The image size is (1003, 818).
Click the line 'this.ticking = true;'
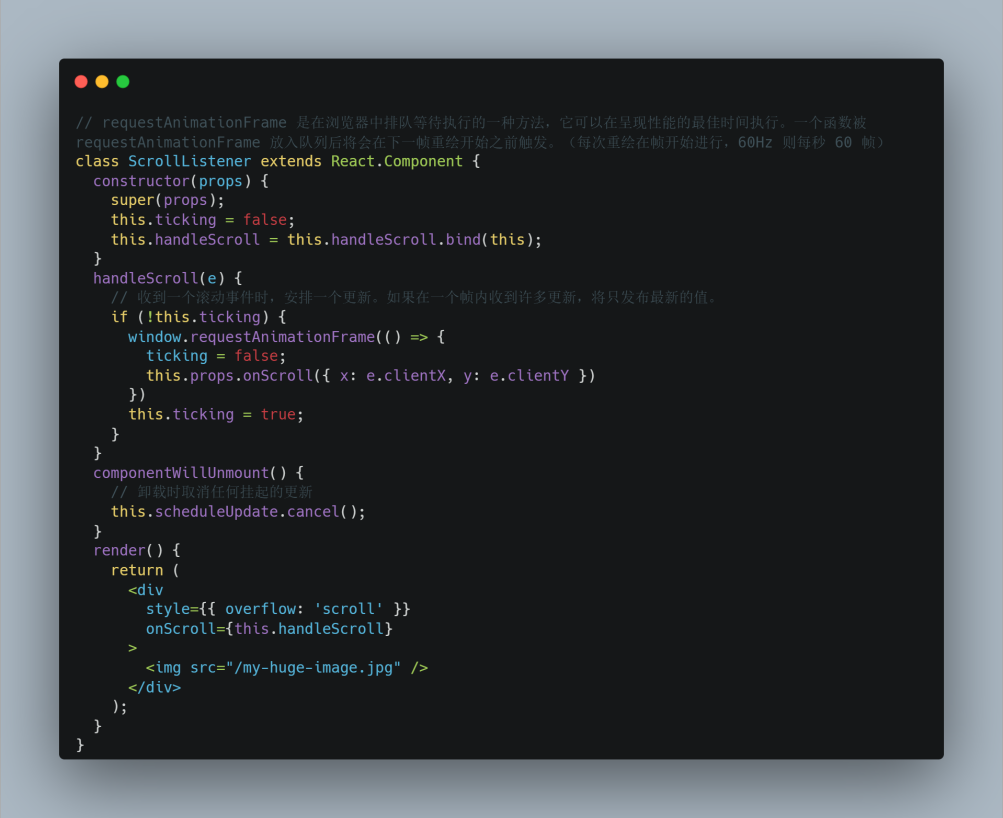coord(216,414)
